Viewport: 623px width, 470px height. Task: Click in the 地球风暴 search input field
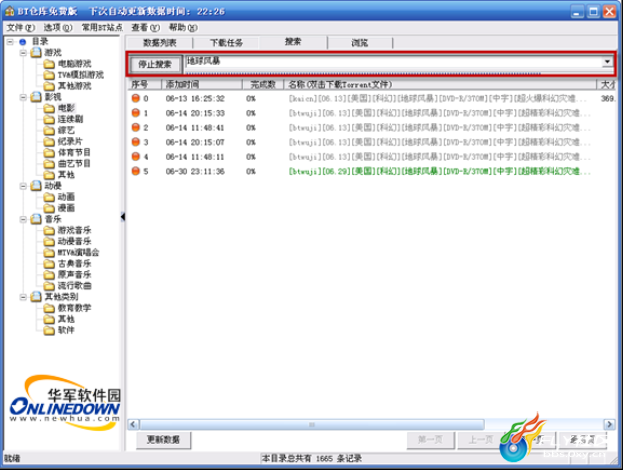(x=393, y=62)
